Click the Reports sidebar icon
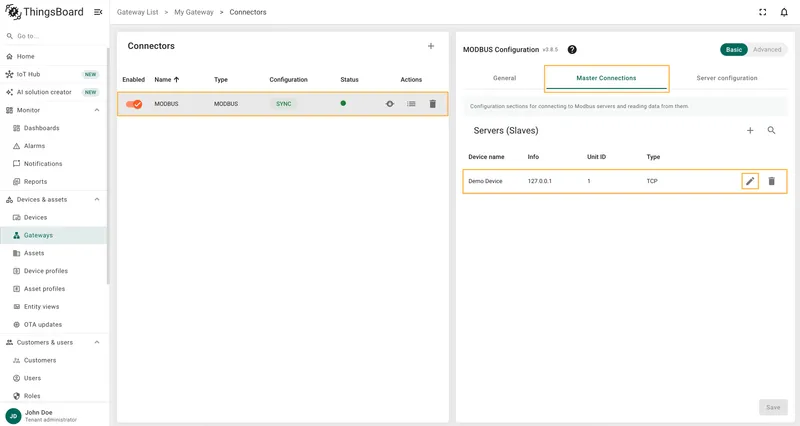The height and width of the screenshot is (426, 800). (x=16, y=182)
